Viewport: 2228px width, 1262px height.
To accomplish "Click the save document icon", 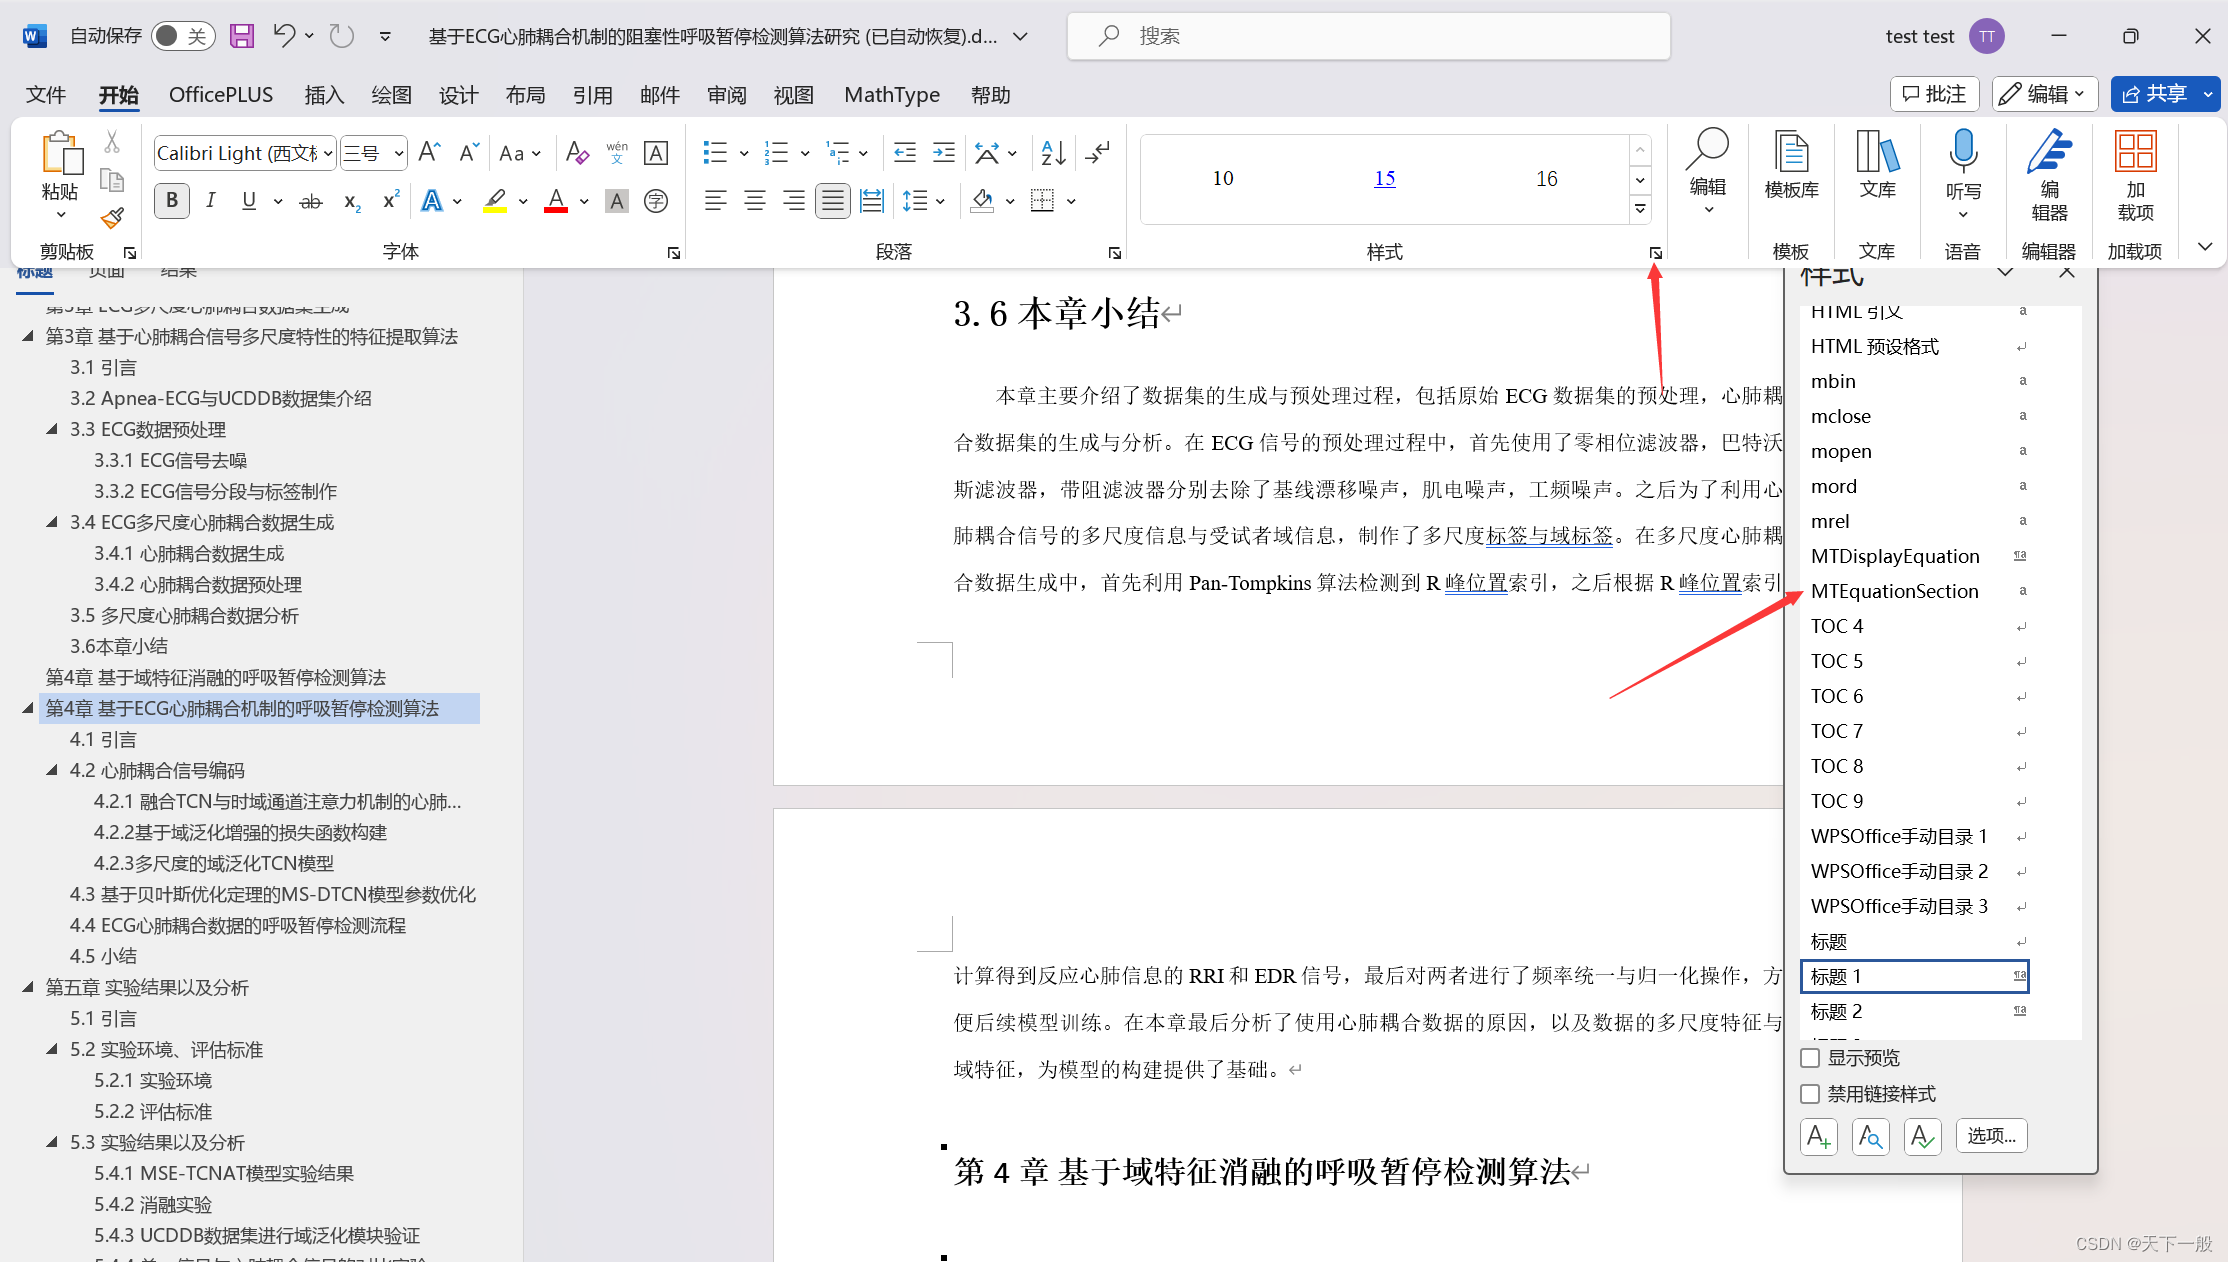I will 240,35.
